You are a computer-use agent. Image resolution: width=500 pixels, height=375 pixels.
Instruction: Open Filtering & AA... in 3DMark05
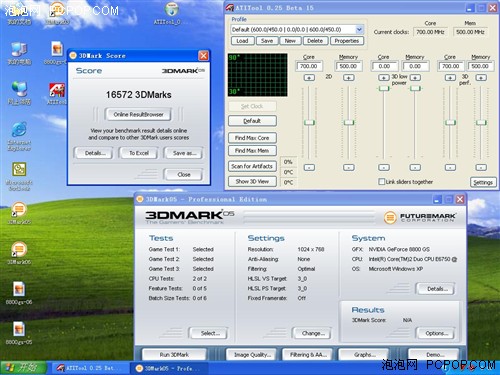pyautogui.click(x=308, y=355)
